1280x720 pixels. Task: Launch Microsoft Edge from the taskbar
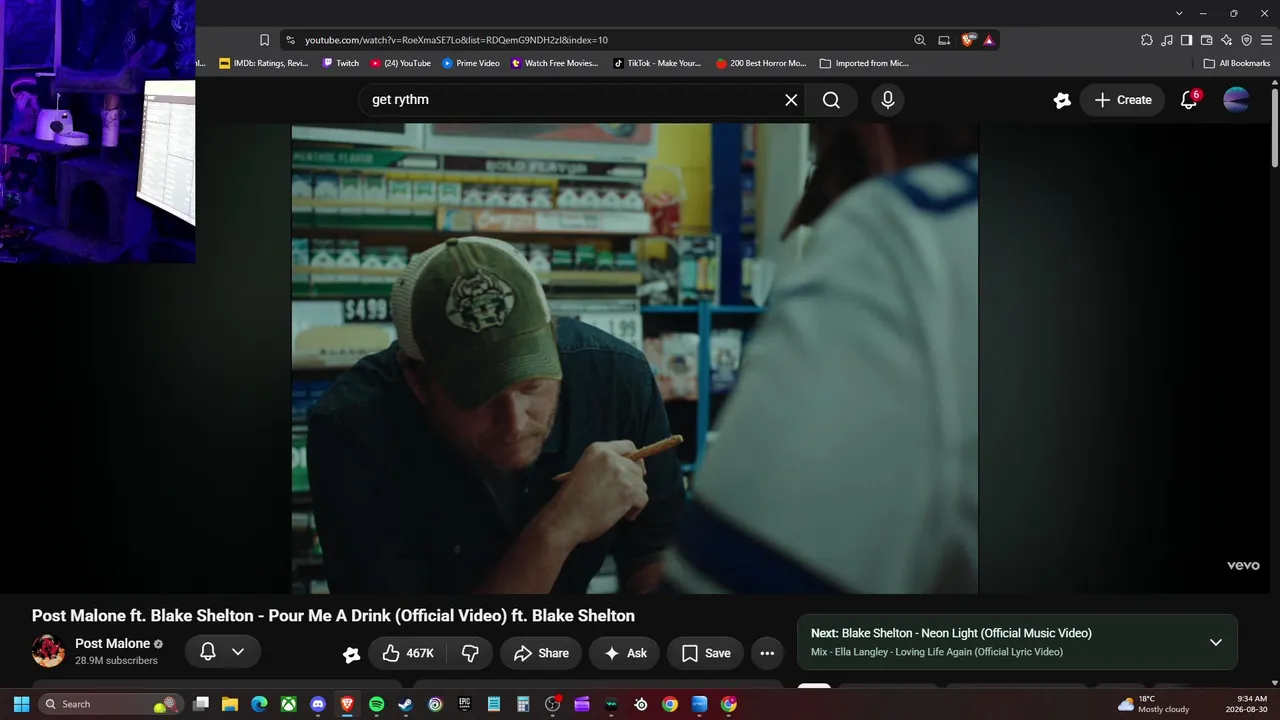259,704
